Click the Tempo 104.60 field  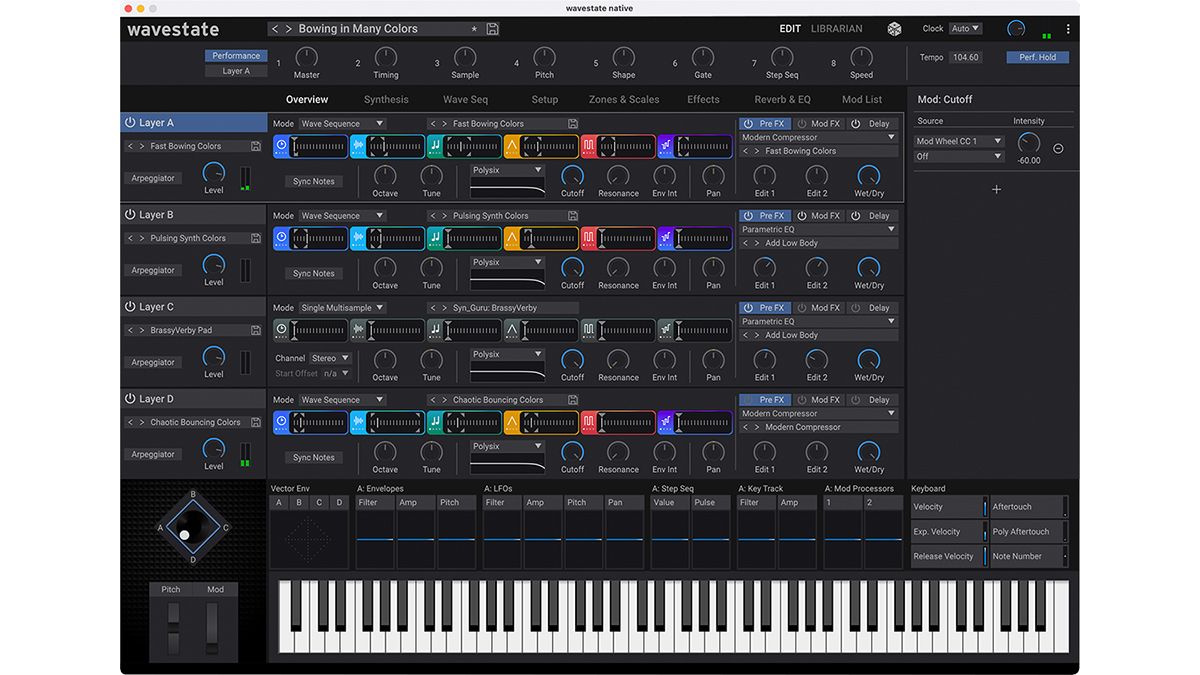point(965,57)
